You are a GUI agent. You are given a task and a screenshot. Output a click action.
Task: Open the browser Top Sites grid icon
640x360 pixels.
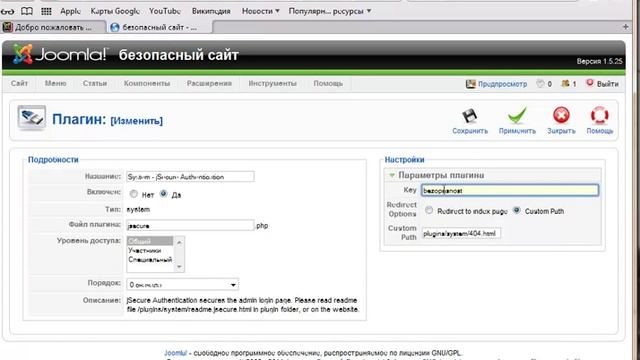[x=46, y=11]
